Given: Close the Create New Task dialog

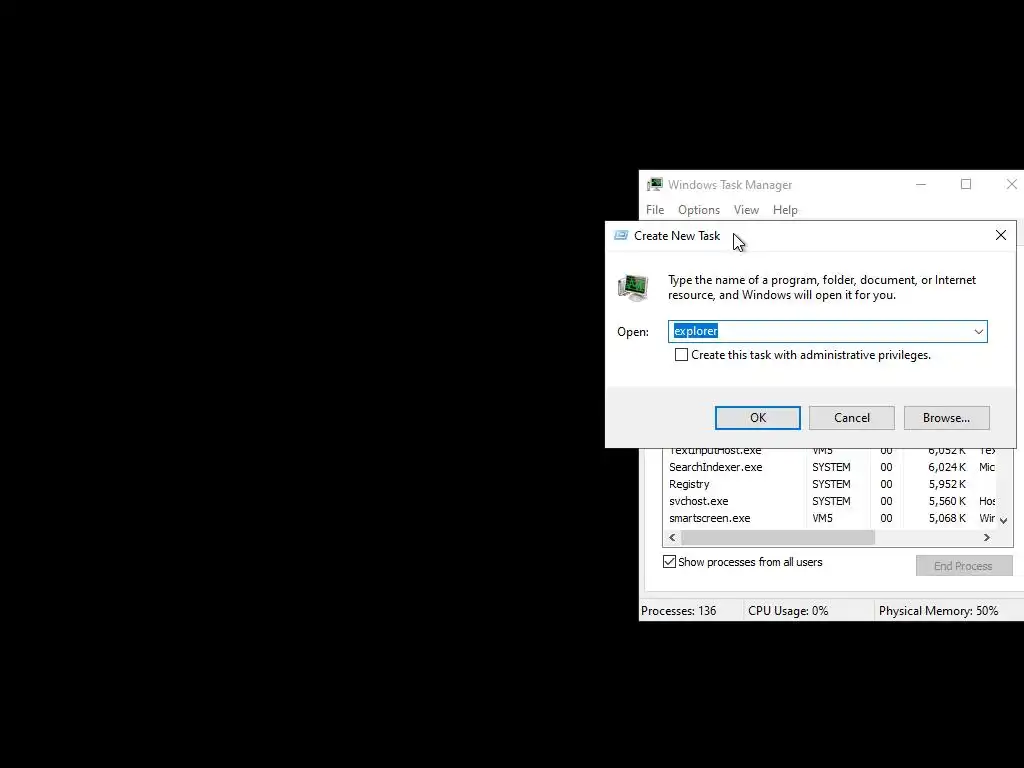Looking at the screenshot, I should pyautogui.click(x=1000, y=235).
